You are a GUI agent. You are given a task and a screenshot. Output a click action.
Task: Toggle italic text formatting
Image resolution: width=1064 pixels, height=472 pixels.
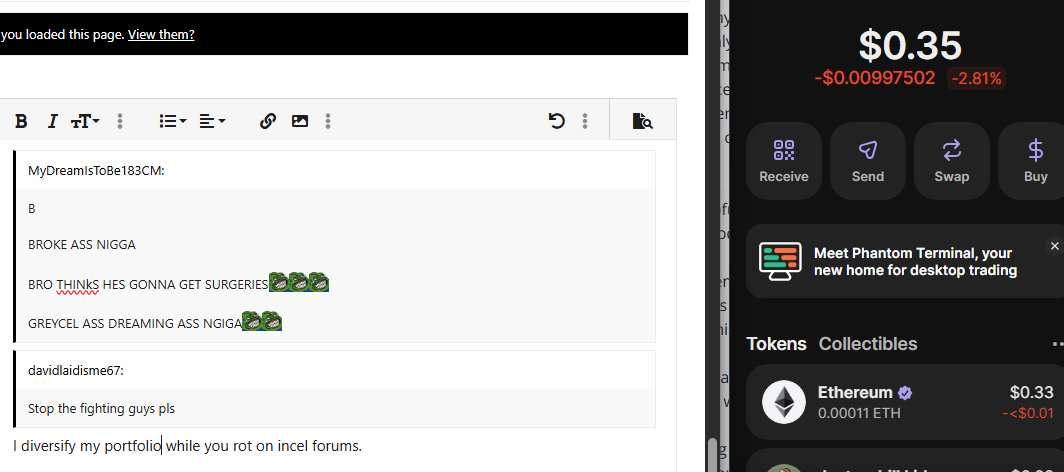(x=52, y=121)
